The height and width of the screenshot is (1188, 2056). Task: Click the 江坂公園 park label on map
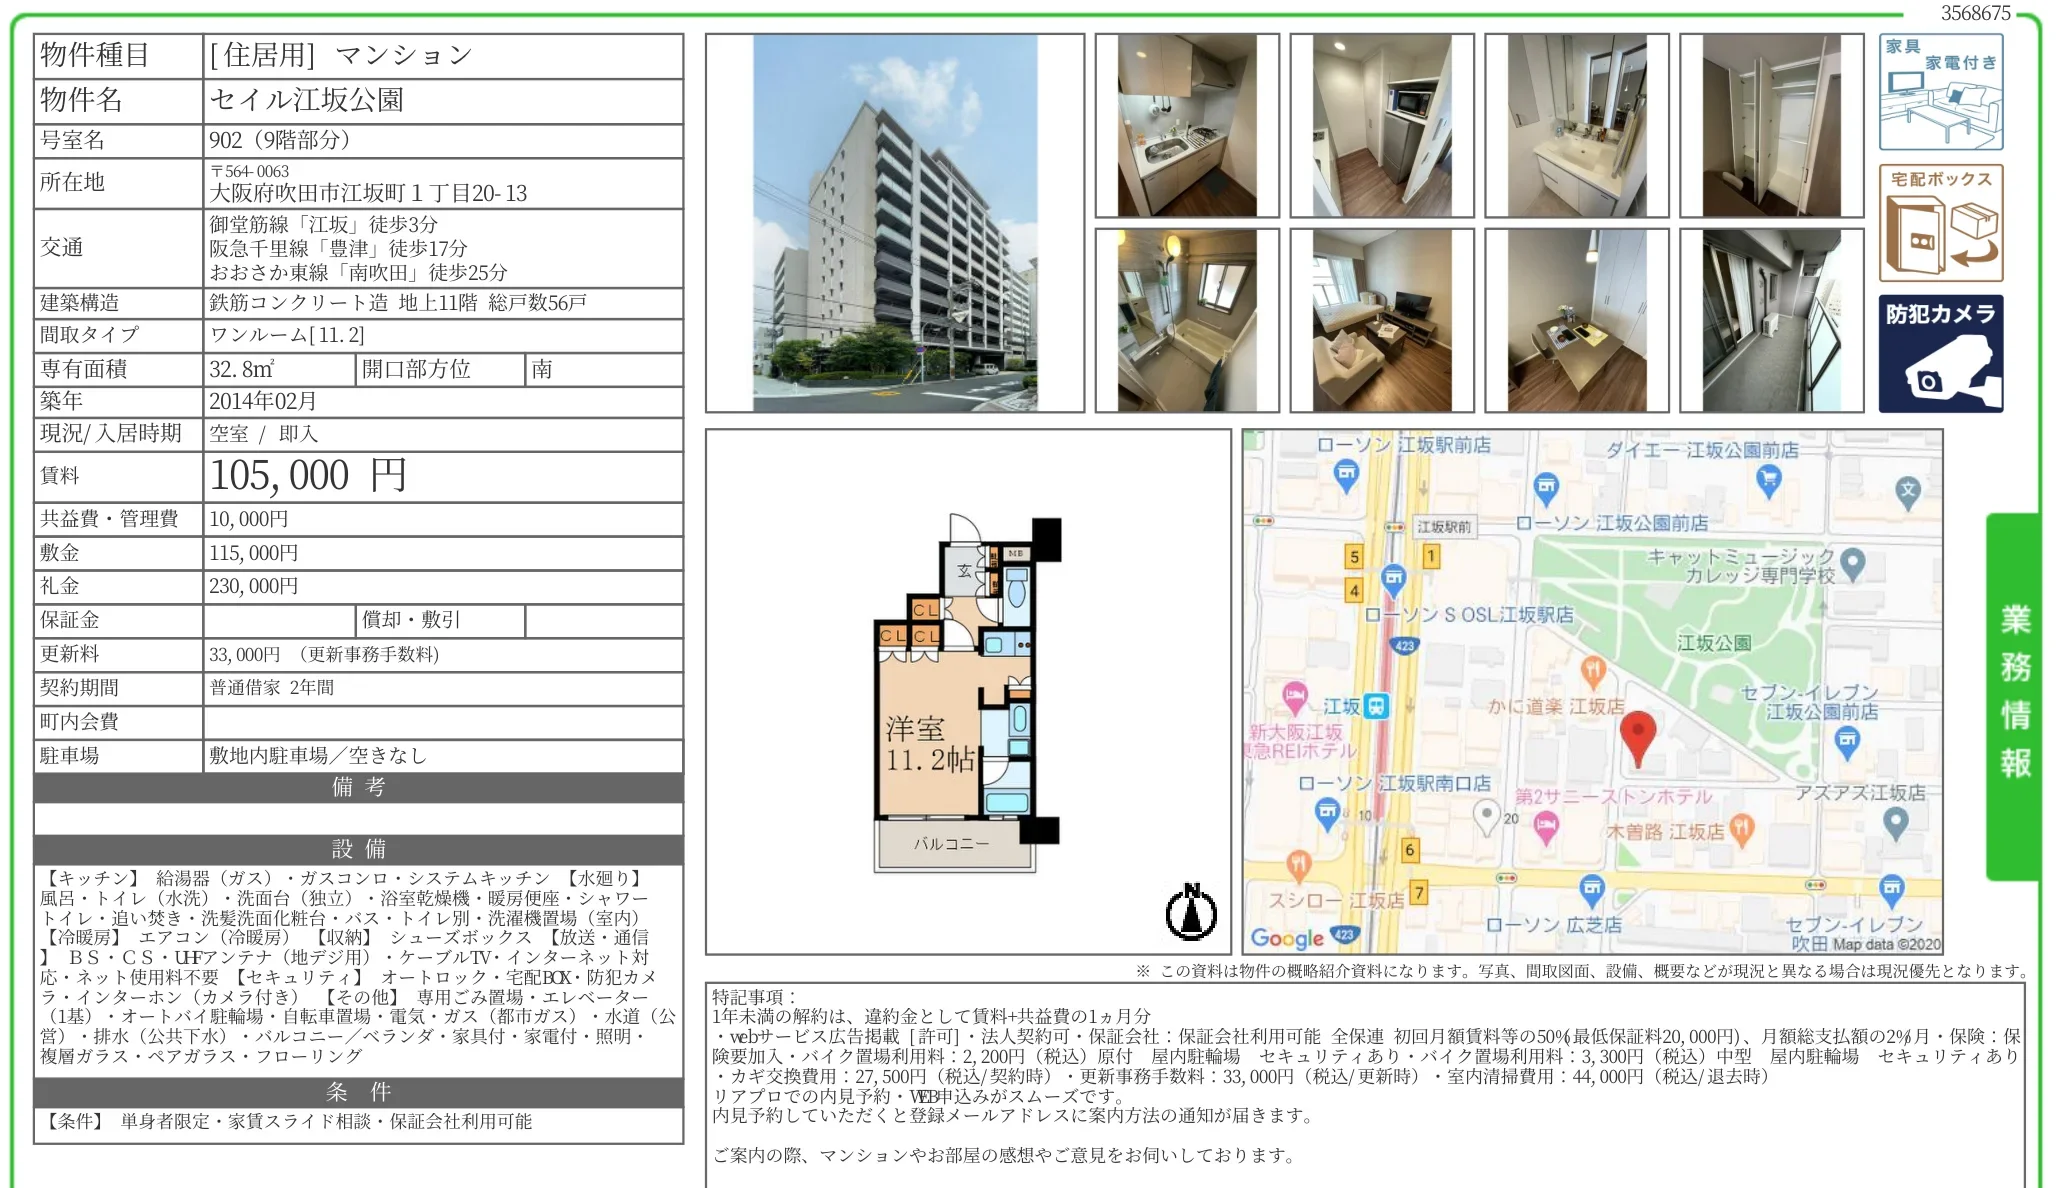[x=1714, y=643]
